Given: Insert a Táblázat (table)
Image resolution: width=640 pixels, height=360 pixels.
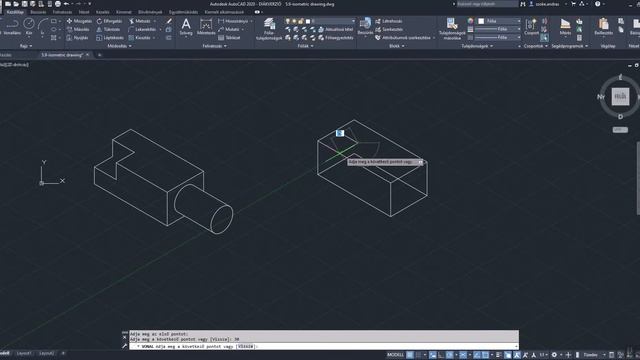Looking at the screenshot, I should (229, 38).
